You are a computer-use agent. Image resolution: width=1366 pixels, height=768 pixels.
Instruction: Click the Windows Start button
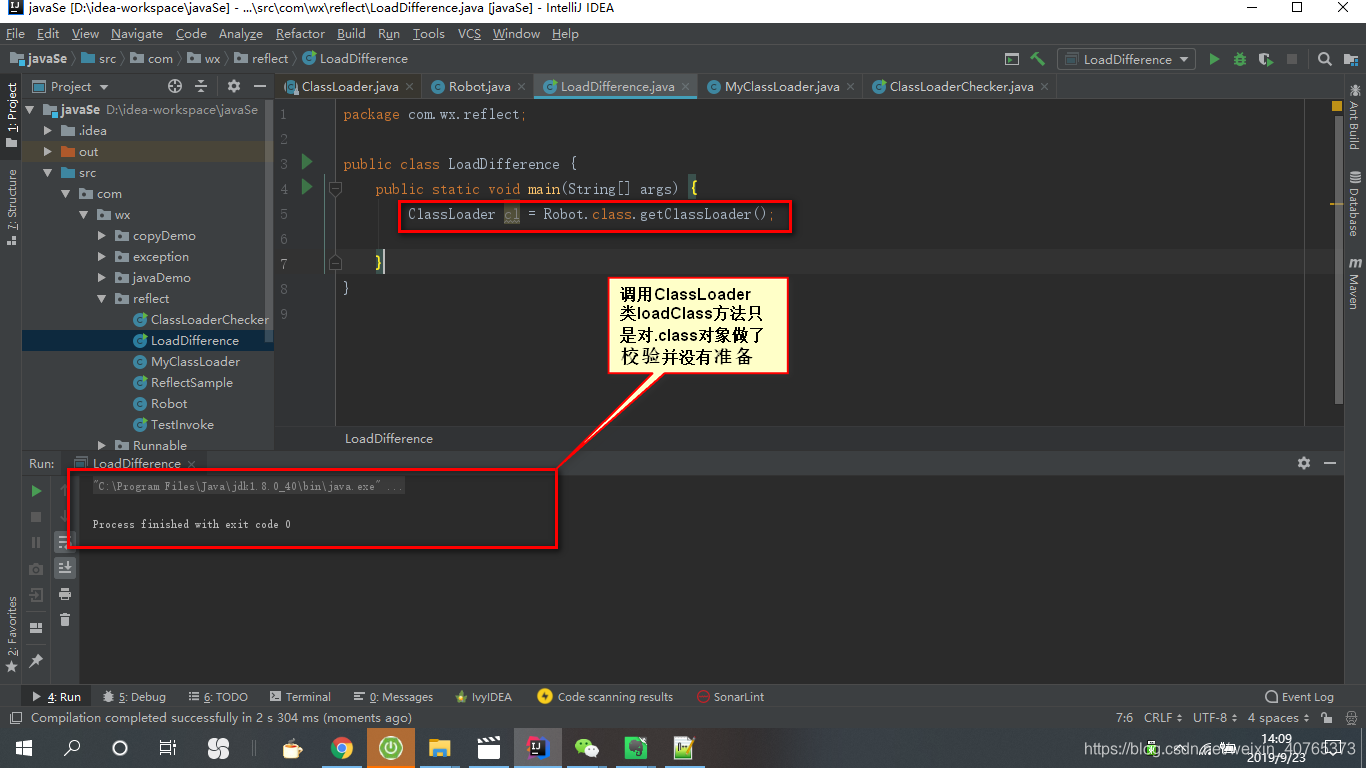pyautogui.click(x=23, y=747)
